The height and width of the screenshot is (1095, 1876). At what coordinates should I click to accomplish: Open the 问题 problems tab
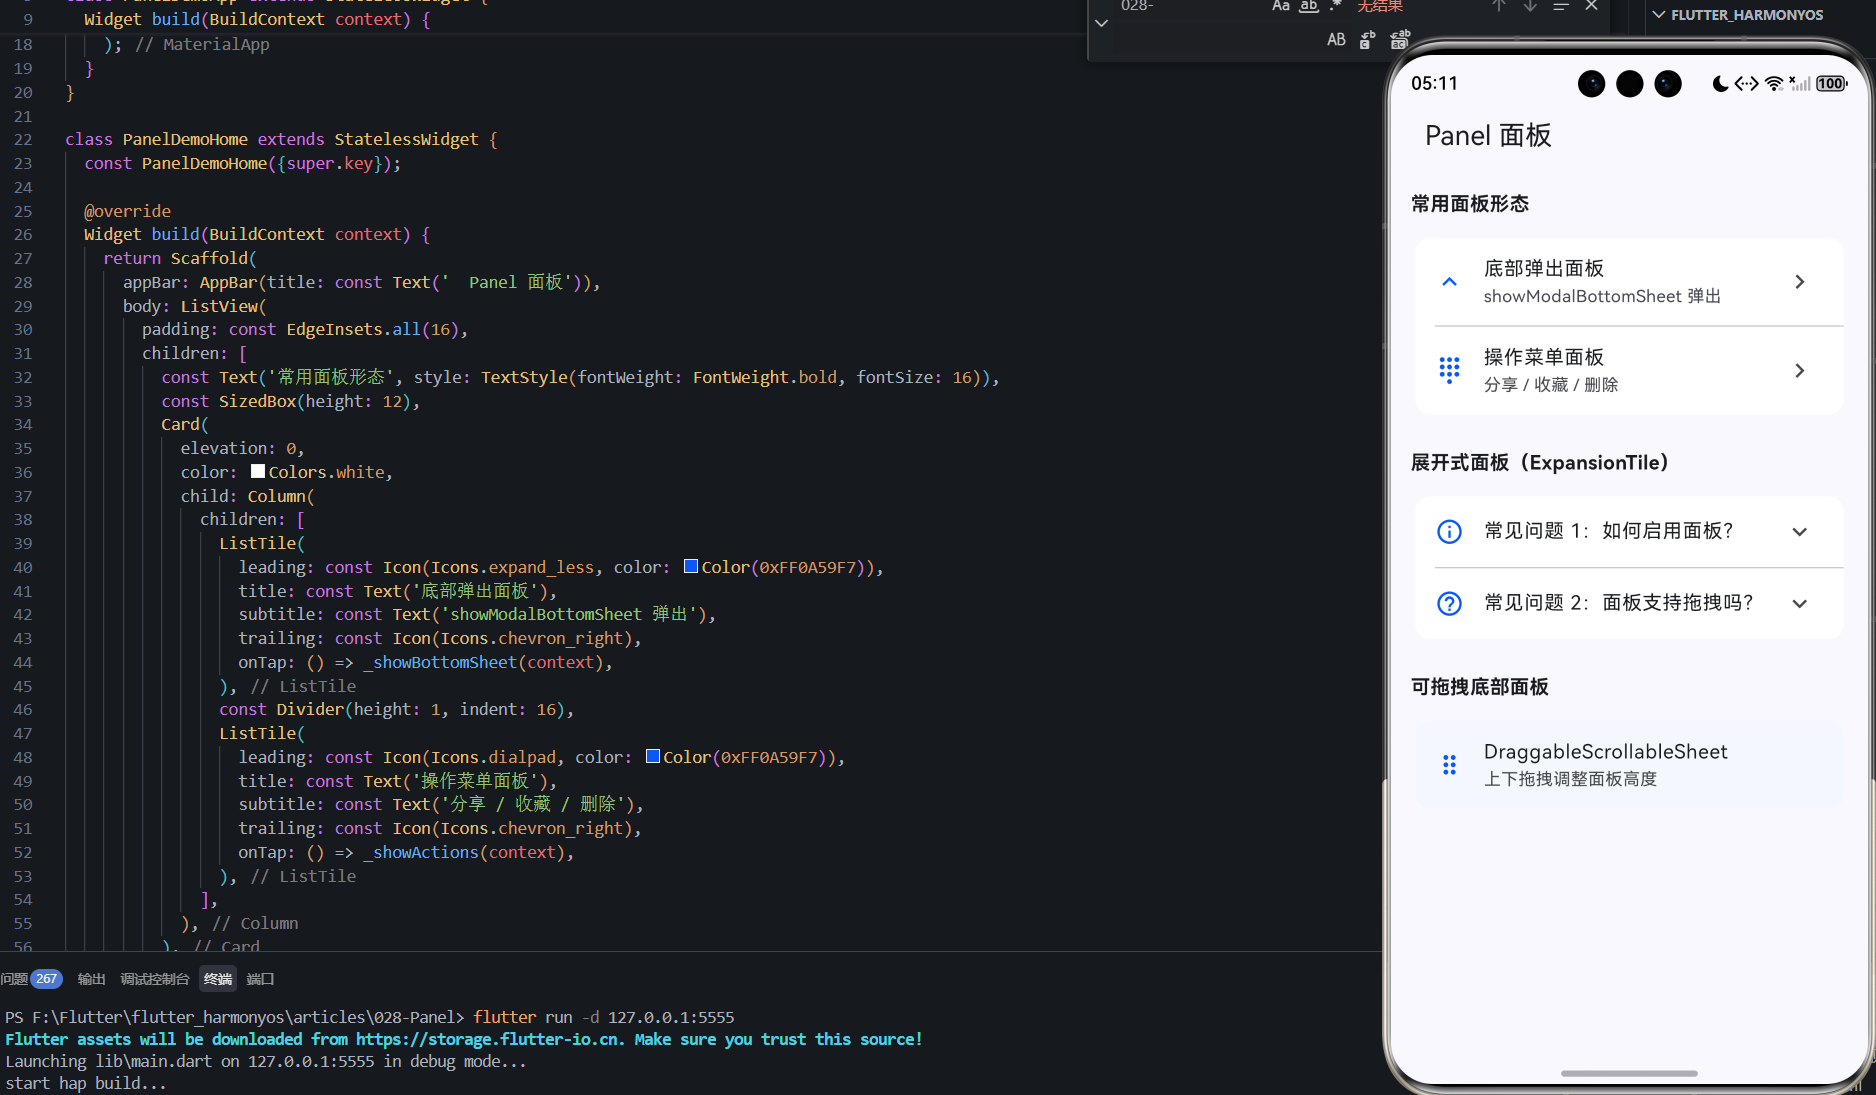[14, 979]
